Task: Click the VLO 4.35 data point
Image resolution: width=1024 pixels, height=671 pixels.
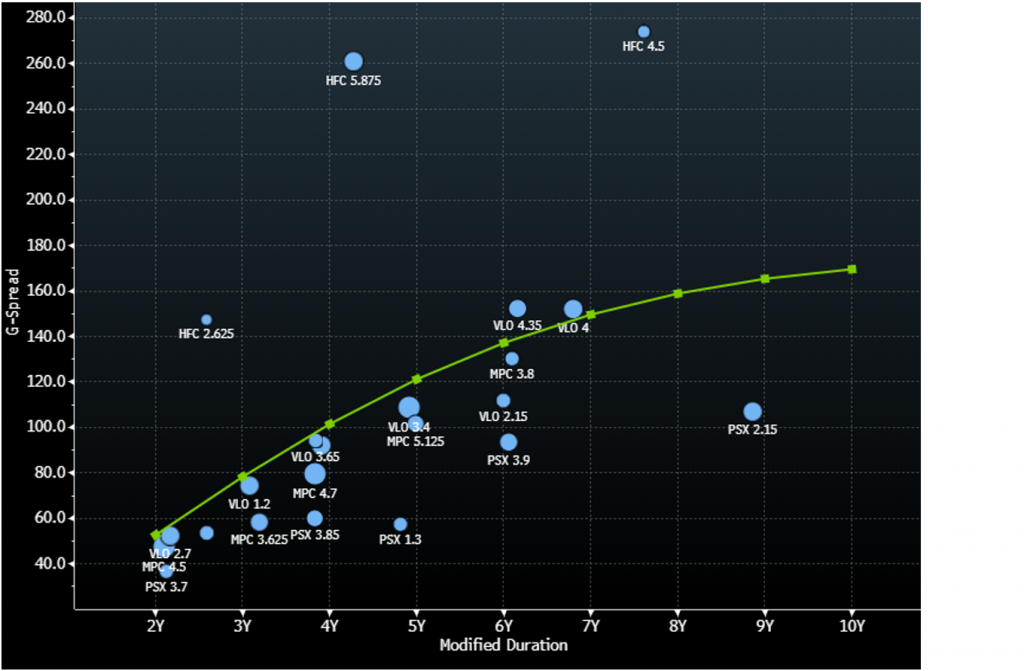Action: click(x=517, y=309)
